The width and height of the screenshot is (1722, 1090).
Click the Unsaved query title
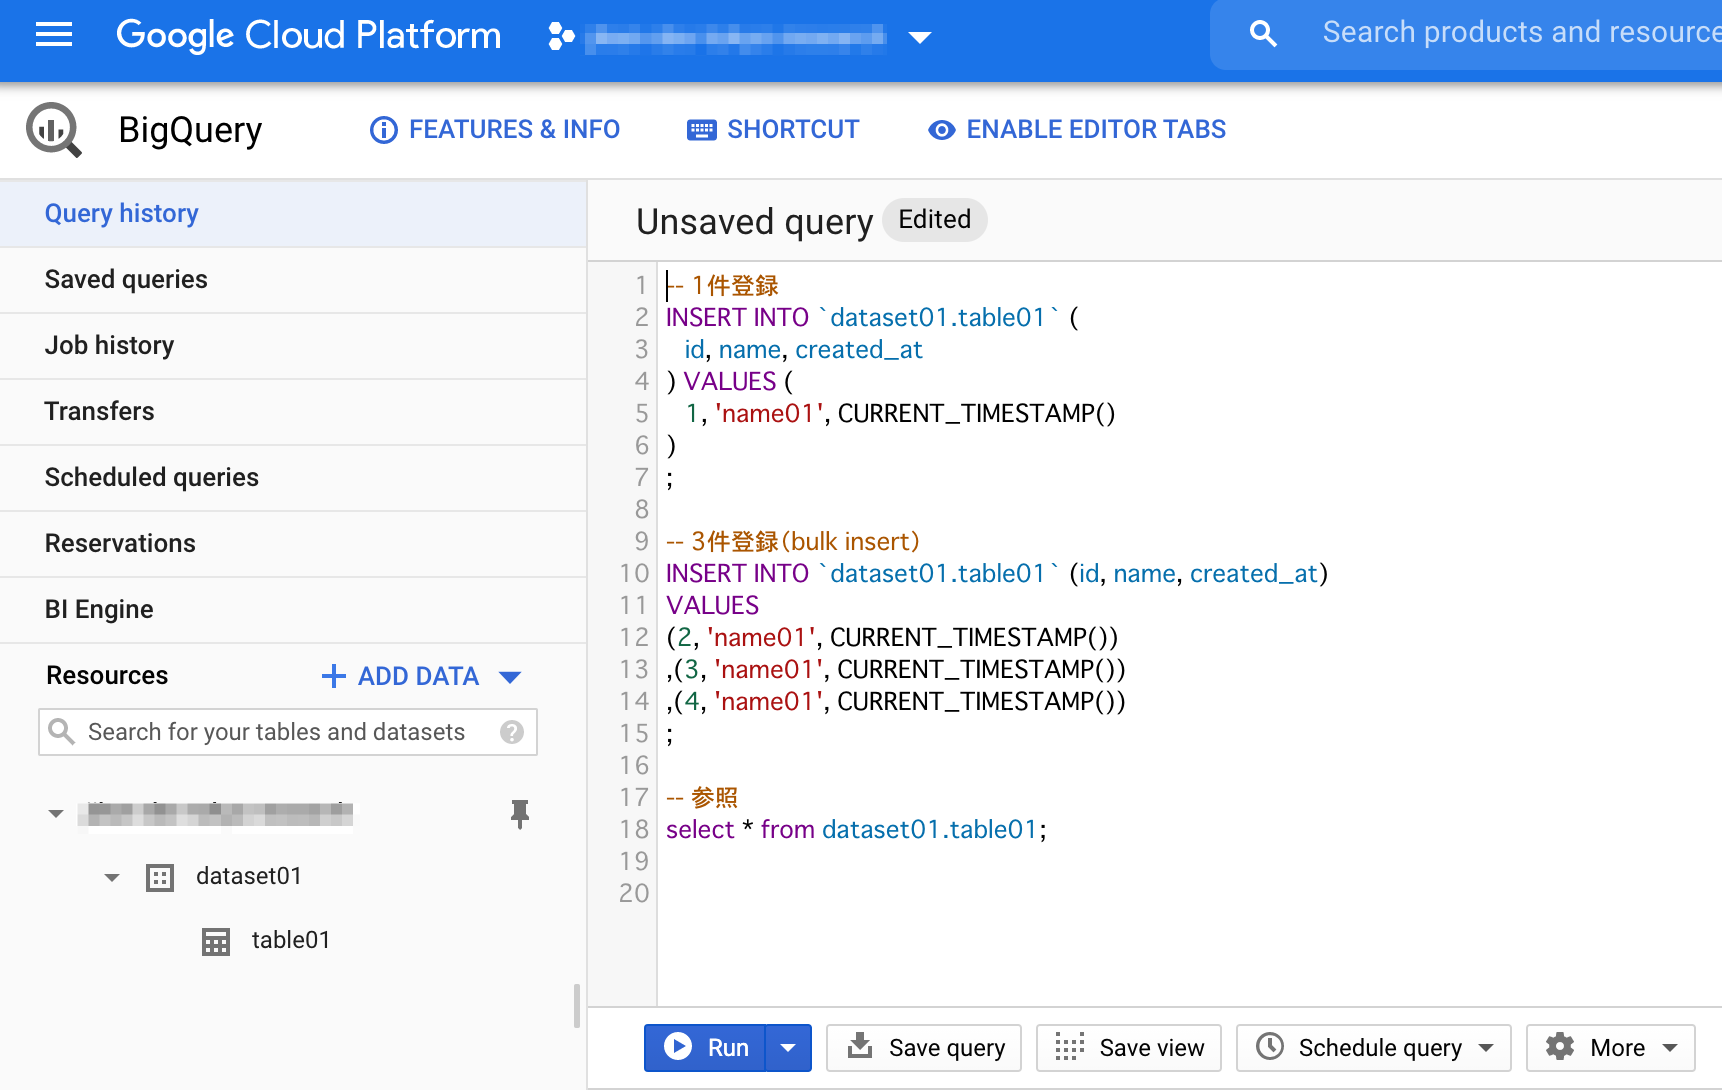[x=755, y=222]
